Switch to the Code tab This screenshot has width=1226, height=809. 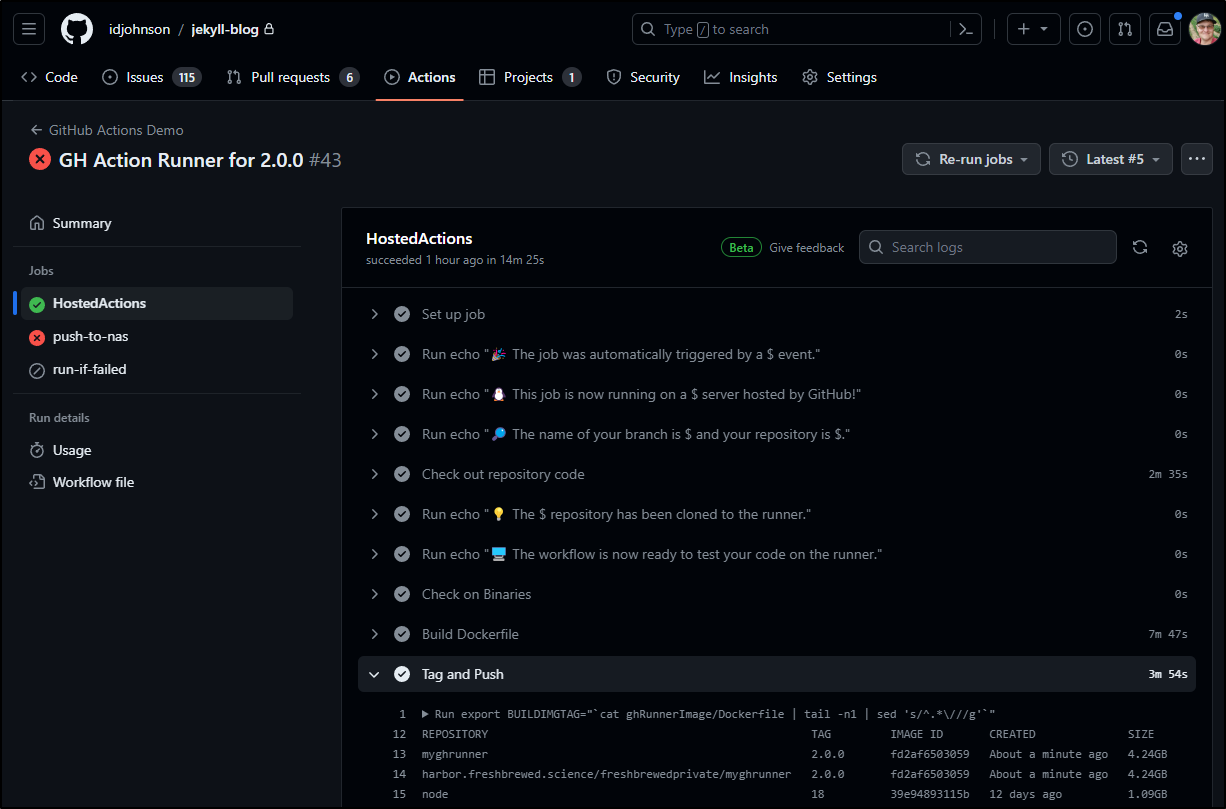coord(49,77)
